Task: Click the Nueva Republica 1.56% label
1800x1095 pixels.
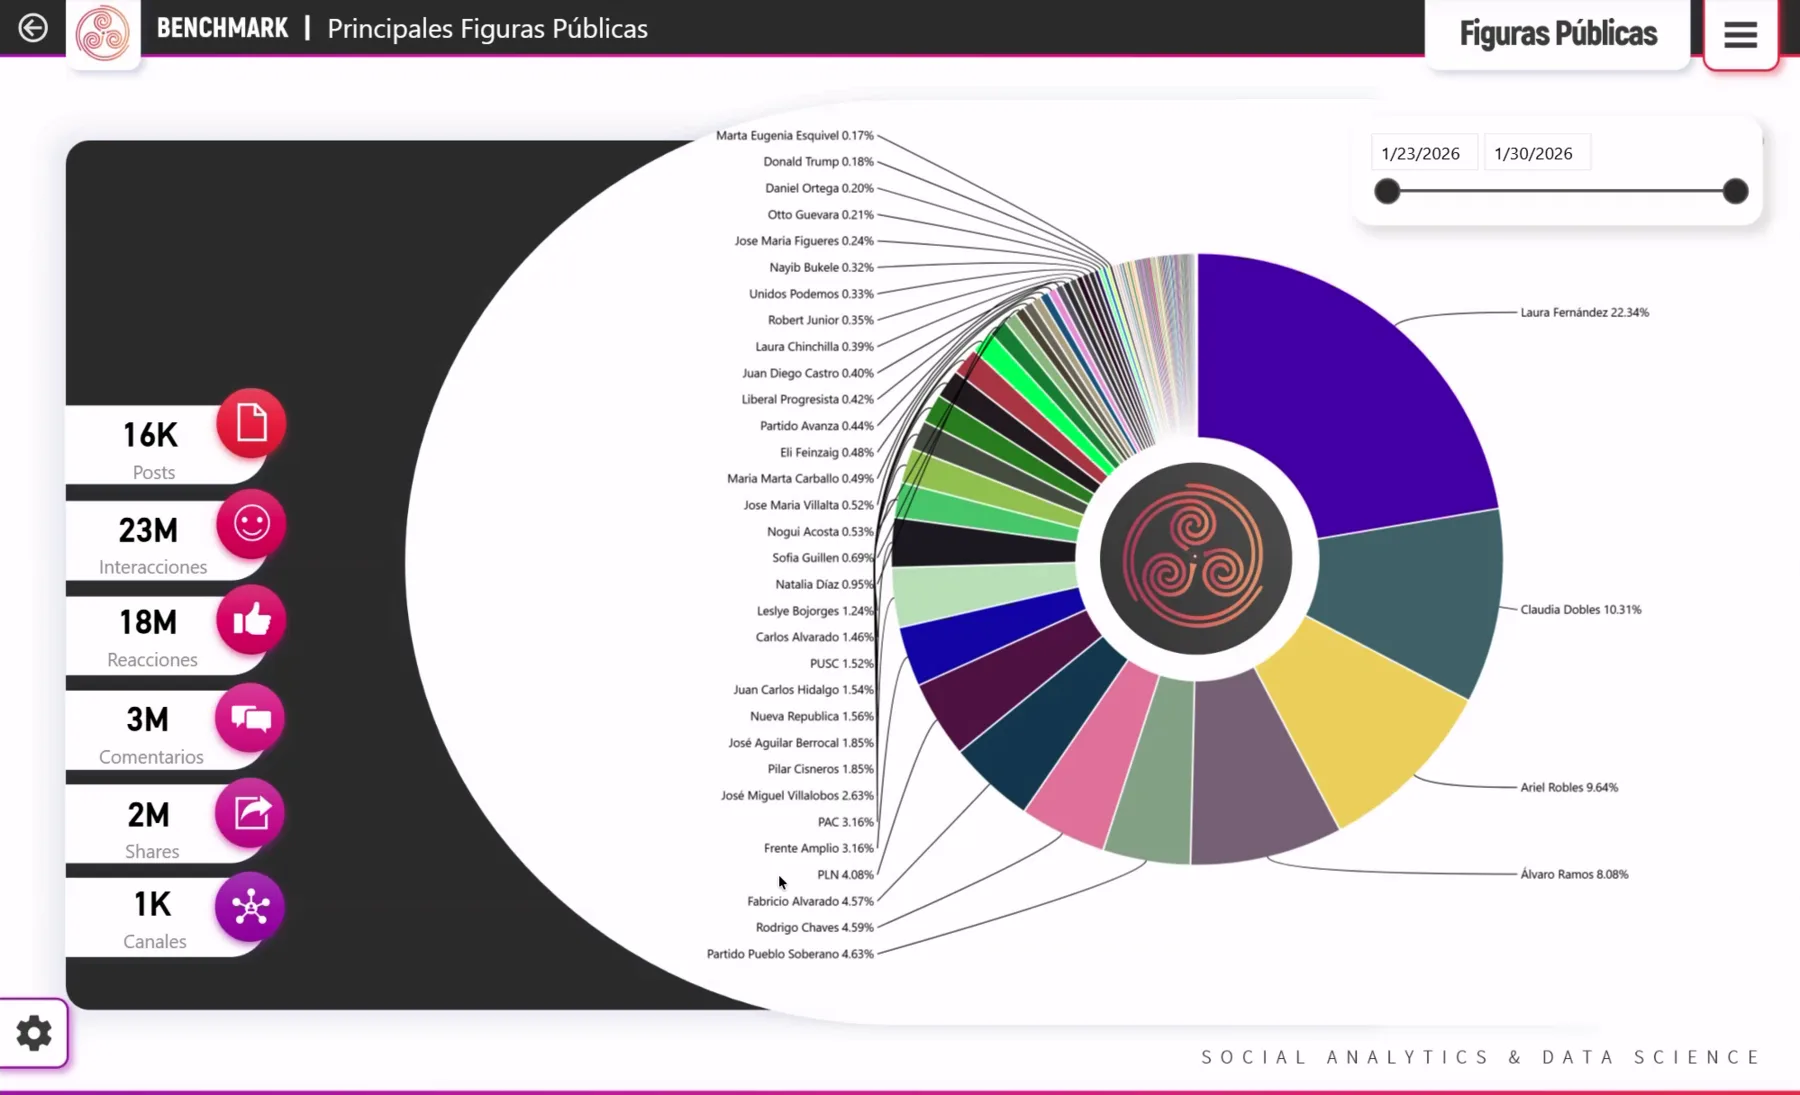Action: click(811, 716)
